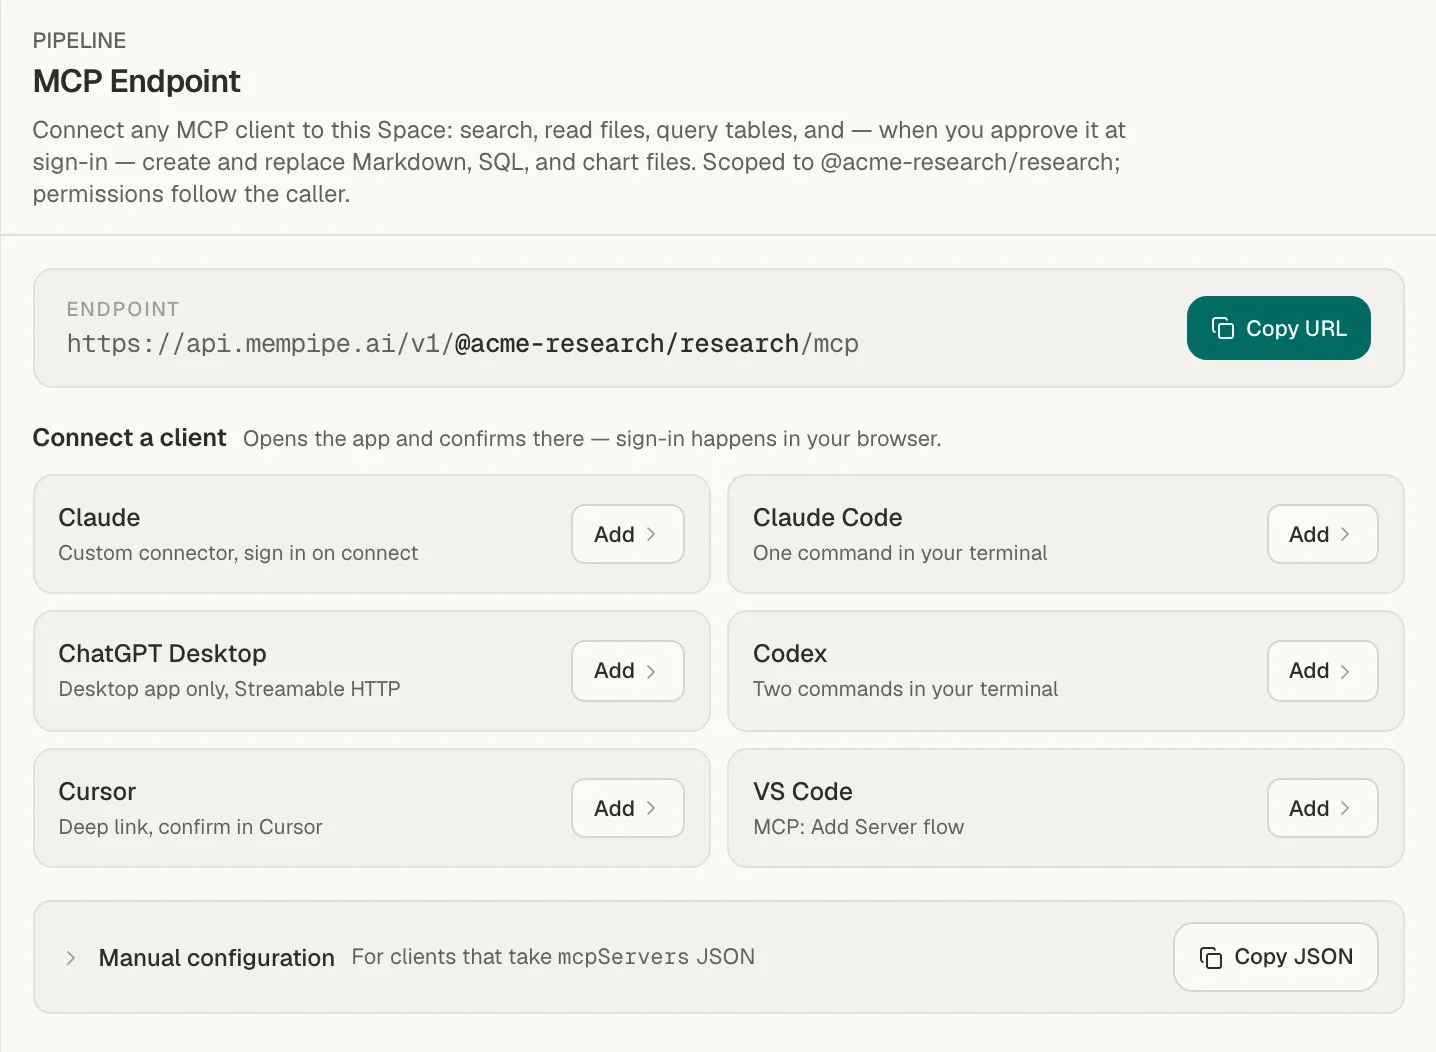This screenshot has height=1052, width=1436.
Task: Add the Codex client
Action: click(1322, 670)
